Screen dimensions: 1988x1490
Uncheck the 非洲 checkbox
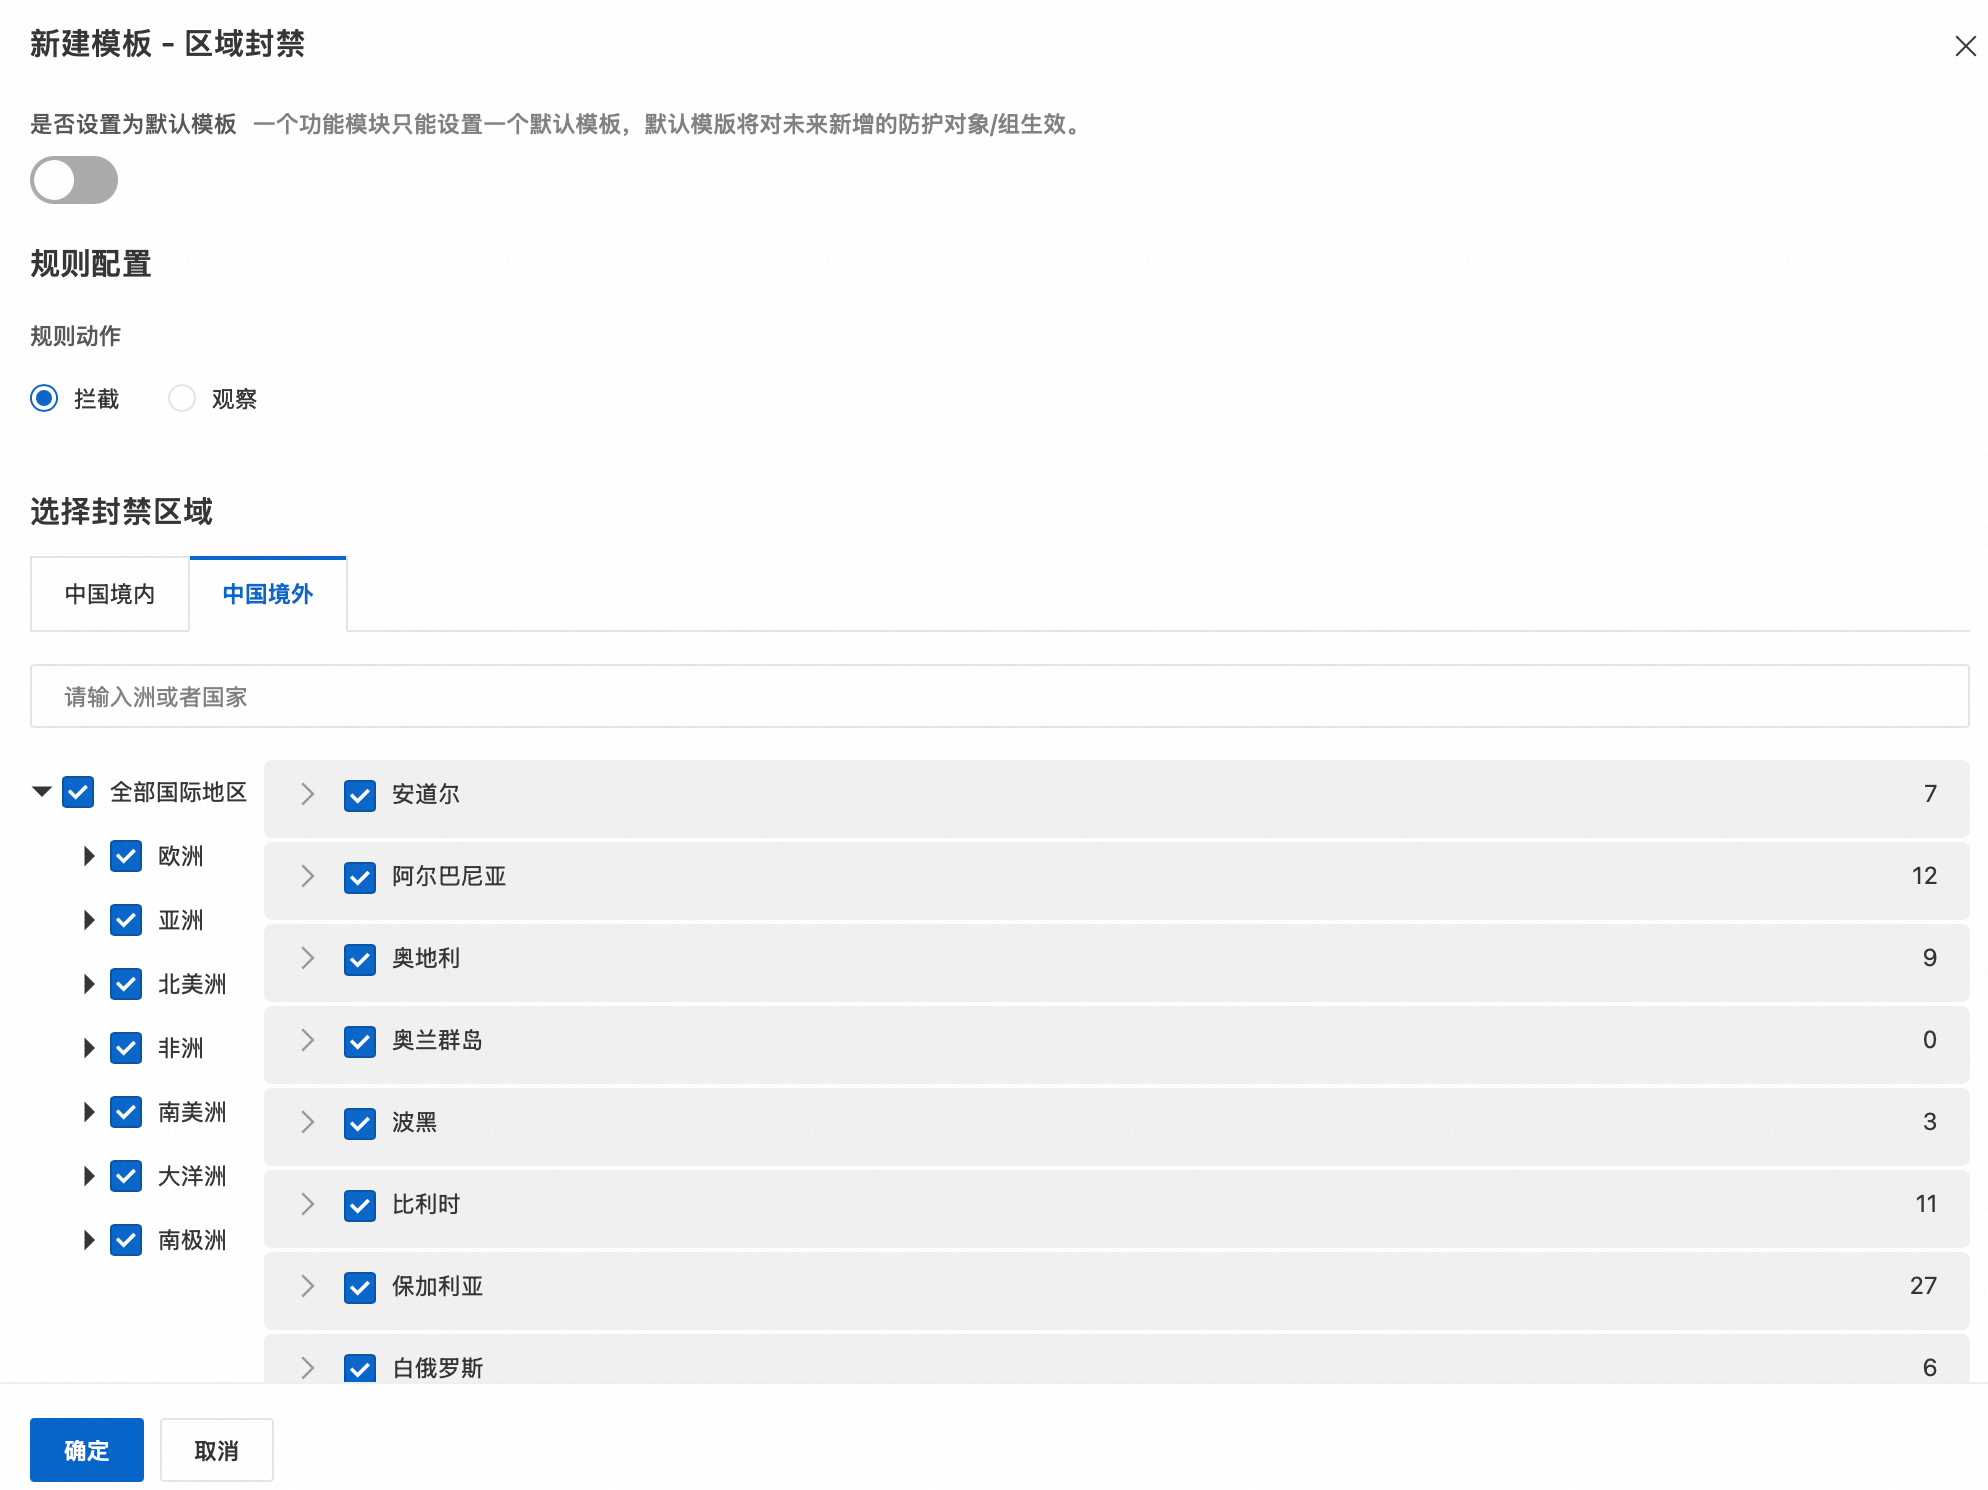pyautogui.click(x=126, y=1048)
